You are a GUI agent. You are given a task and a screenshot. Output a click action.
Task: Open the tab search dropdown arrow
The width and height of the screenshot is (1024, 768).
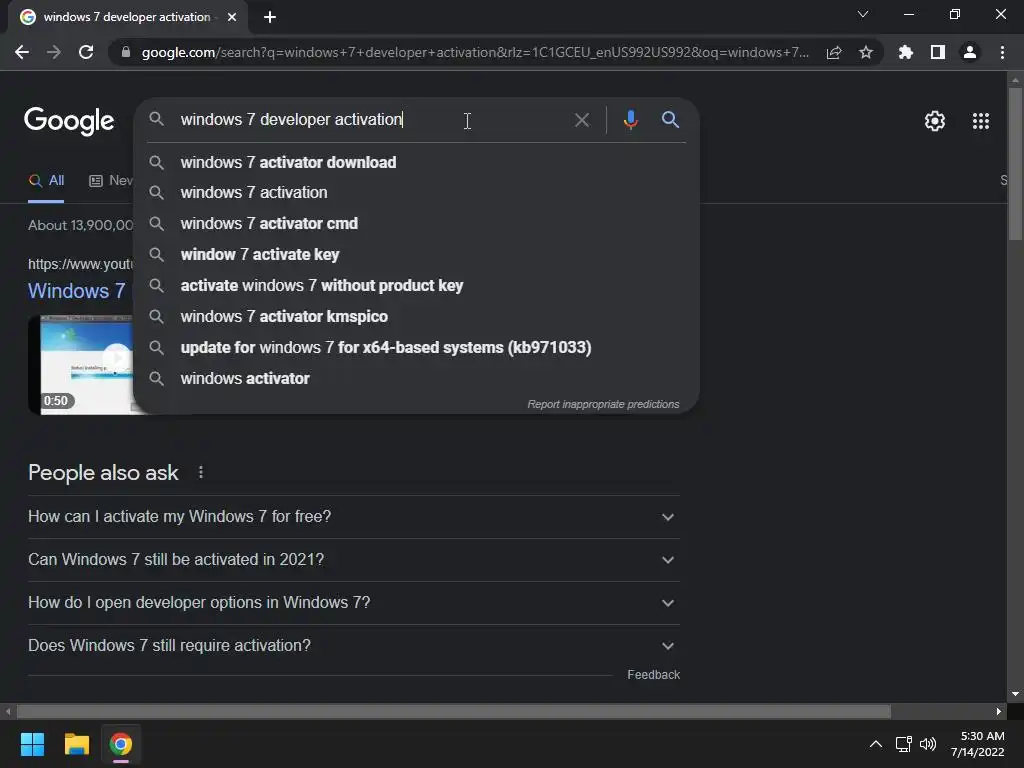(x=863, y=14)
